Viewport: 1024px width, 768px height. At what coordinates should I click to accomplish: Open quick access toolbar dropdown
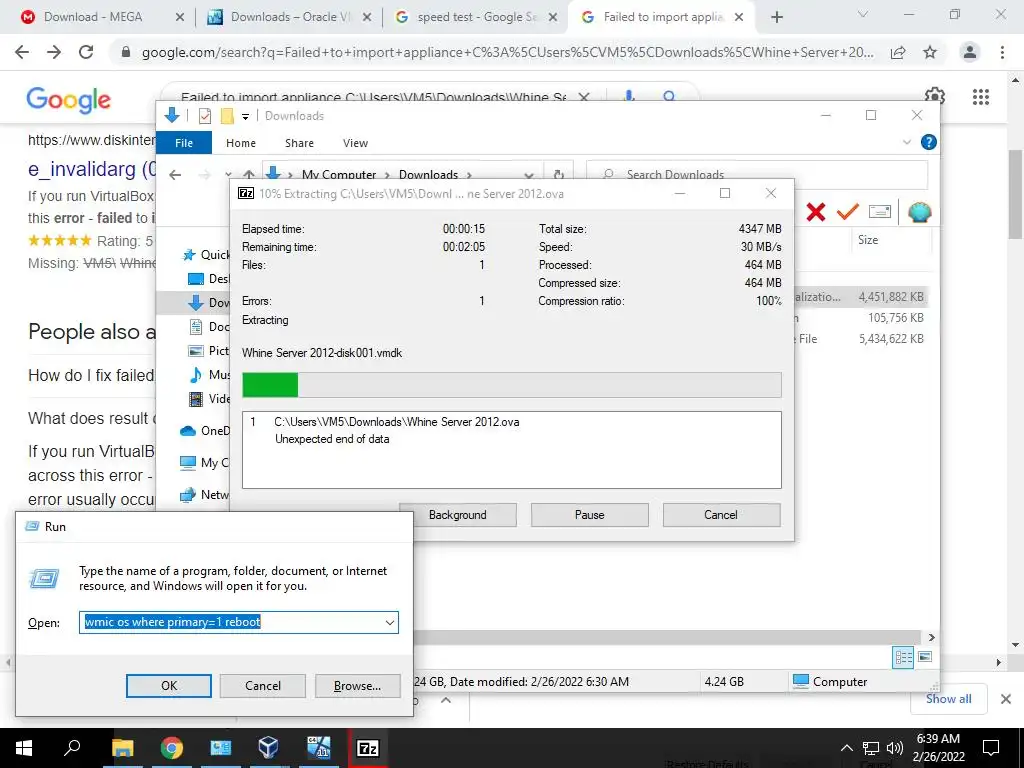[246, 116]
